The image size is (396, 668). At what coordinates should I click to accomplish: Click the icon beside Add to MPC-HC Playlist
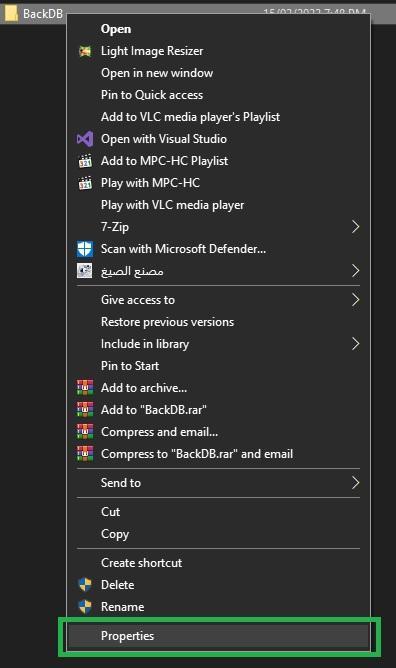tap(85, 161)
